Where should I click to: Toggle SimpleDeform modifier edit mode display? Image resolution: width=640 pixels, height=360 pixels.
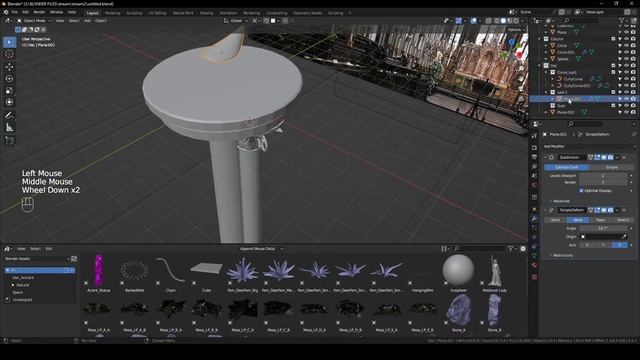click(x=597, y=210)
